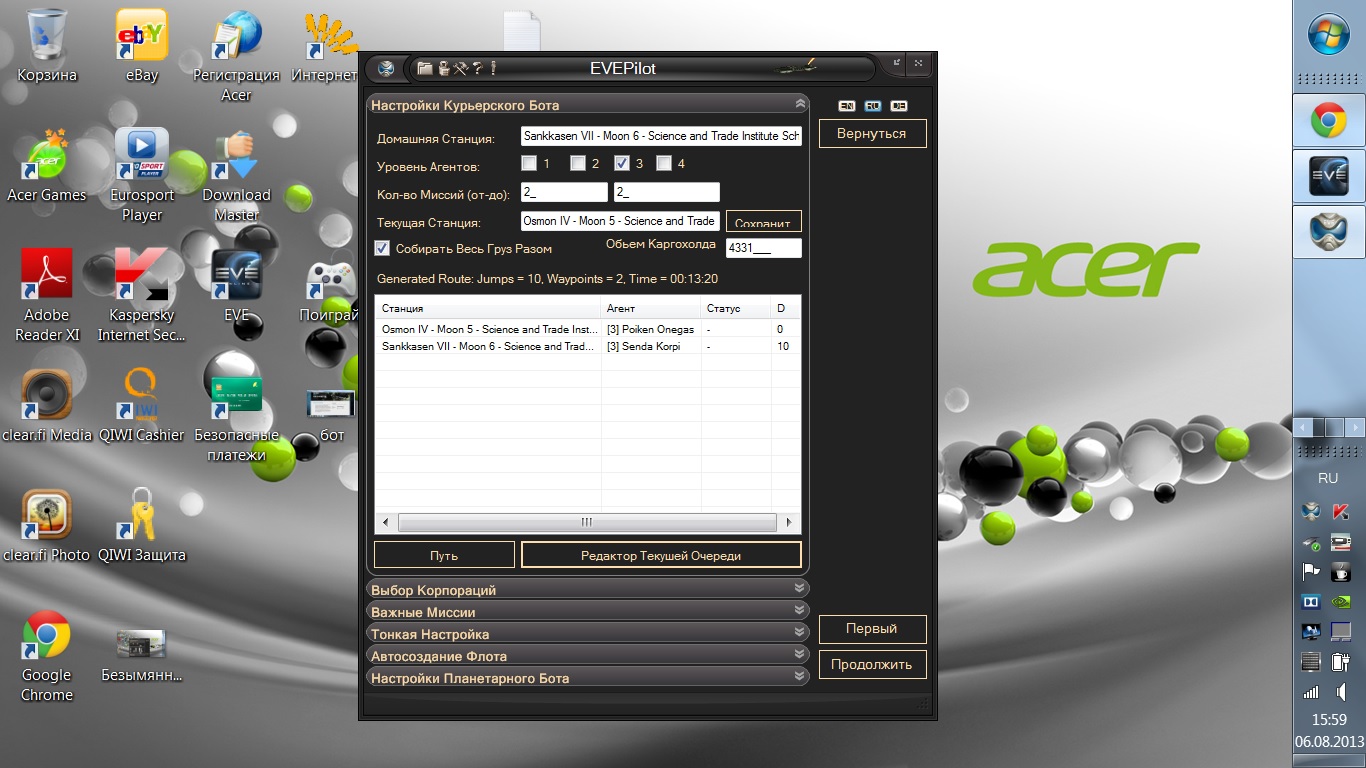Image resolution: width=1366 pixels, height=768 pixels.
Task: Open clear.fi Photo shortcut
Action: point(47,525)
